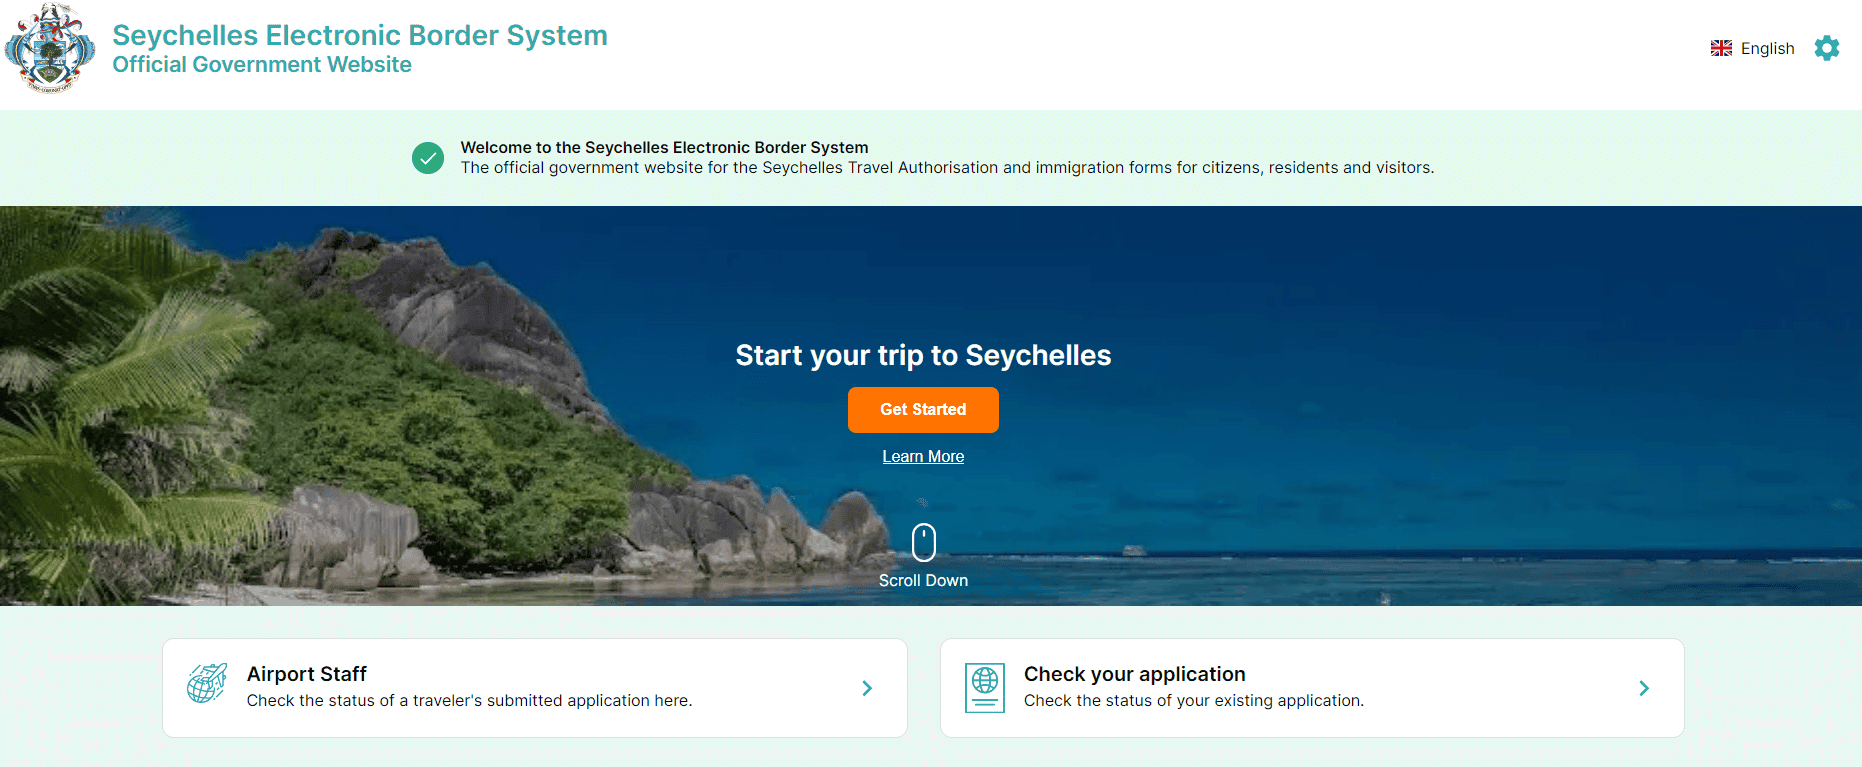Open the Check your application heading

pos(1135,674)
